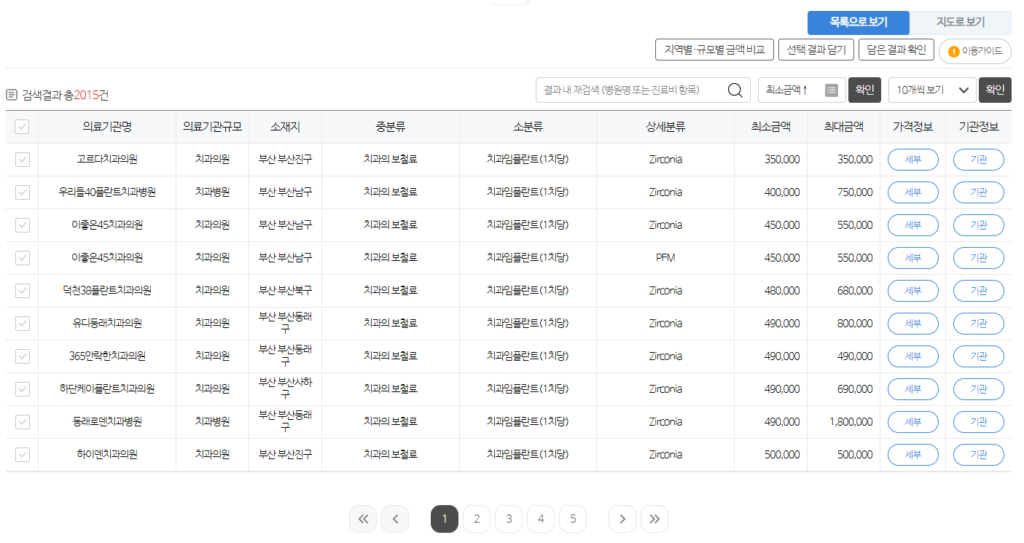Click the 가격정보 column header

tap(913, 127)
